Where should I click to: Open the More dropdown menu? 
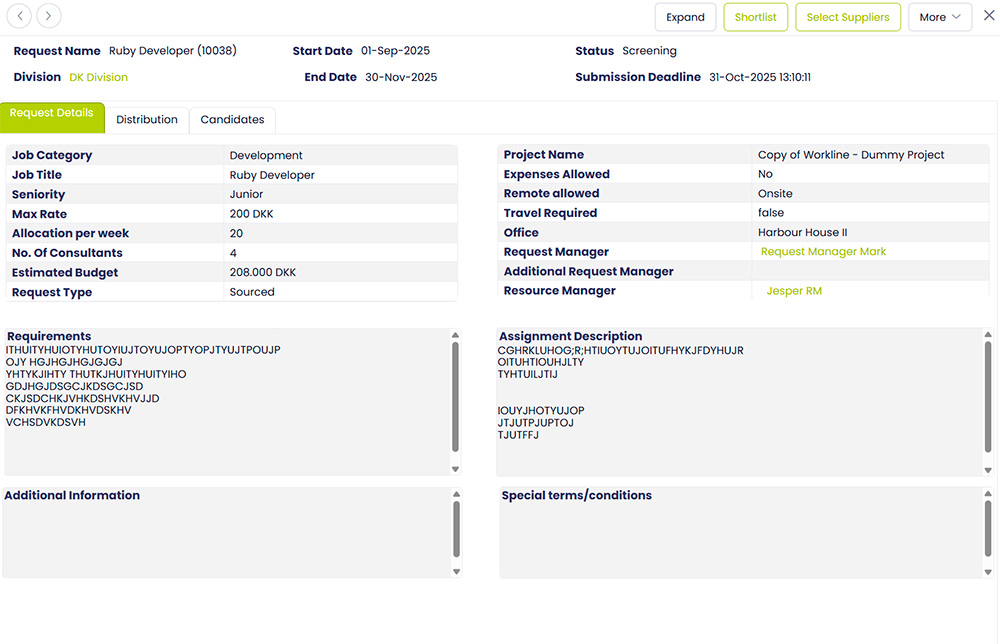[x=940, y=17]
